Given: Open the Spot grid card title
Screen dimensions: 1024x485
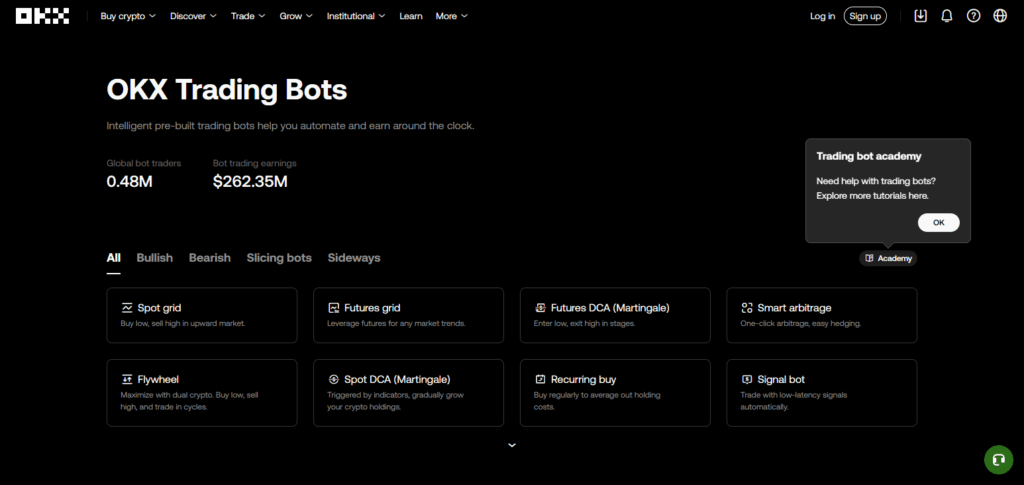Looking at the screenshot, I should point(159,307).
